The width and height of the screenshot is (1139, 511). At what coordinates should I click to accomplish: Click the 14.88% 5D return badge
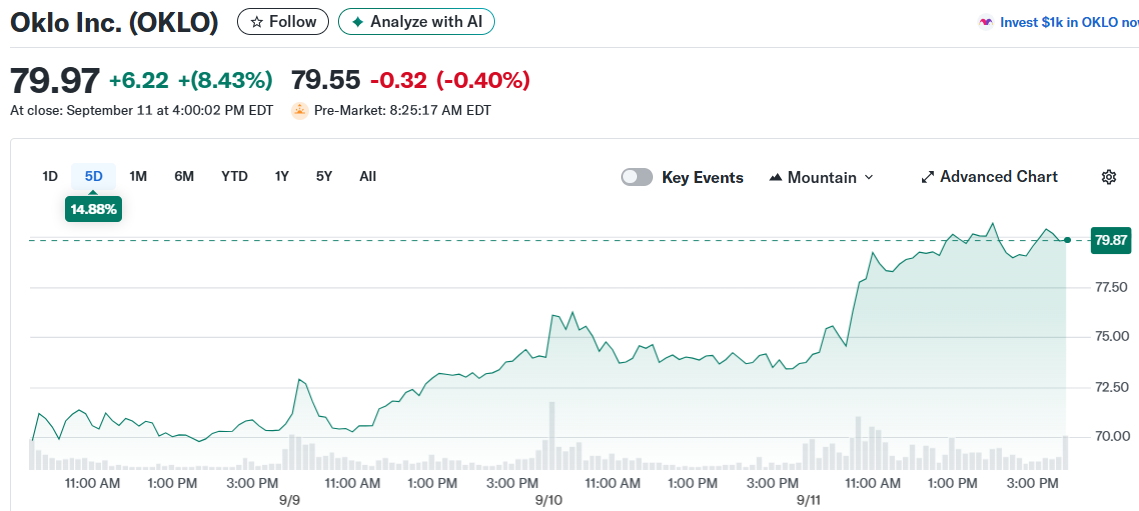click(93, 210)
